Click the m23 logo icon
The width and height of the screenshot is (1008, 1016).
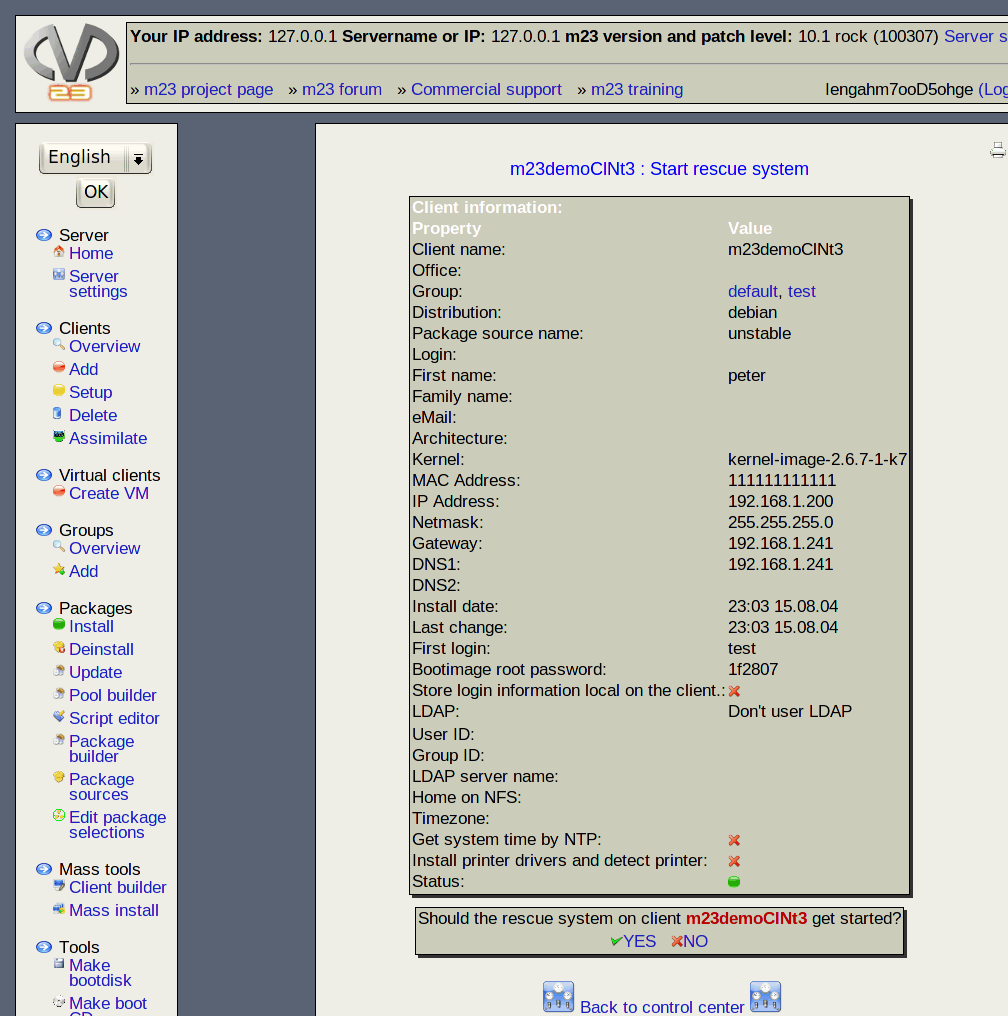pyautogui.click(x=71, y=63)
